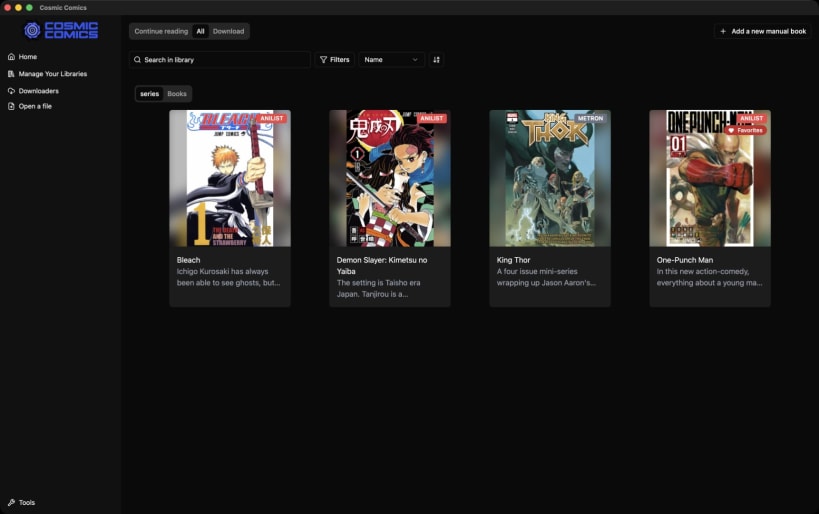Click the Favorites heart badge

coord(745,130)
